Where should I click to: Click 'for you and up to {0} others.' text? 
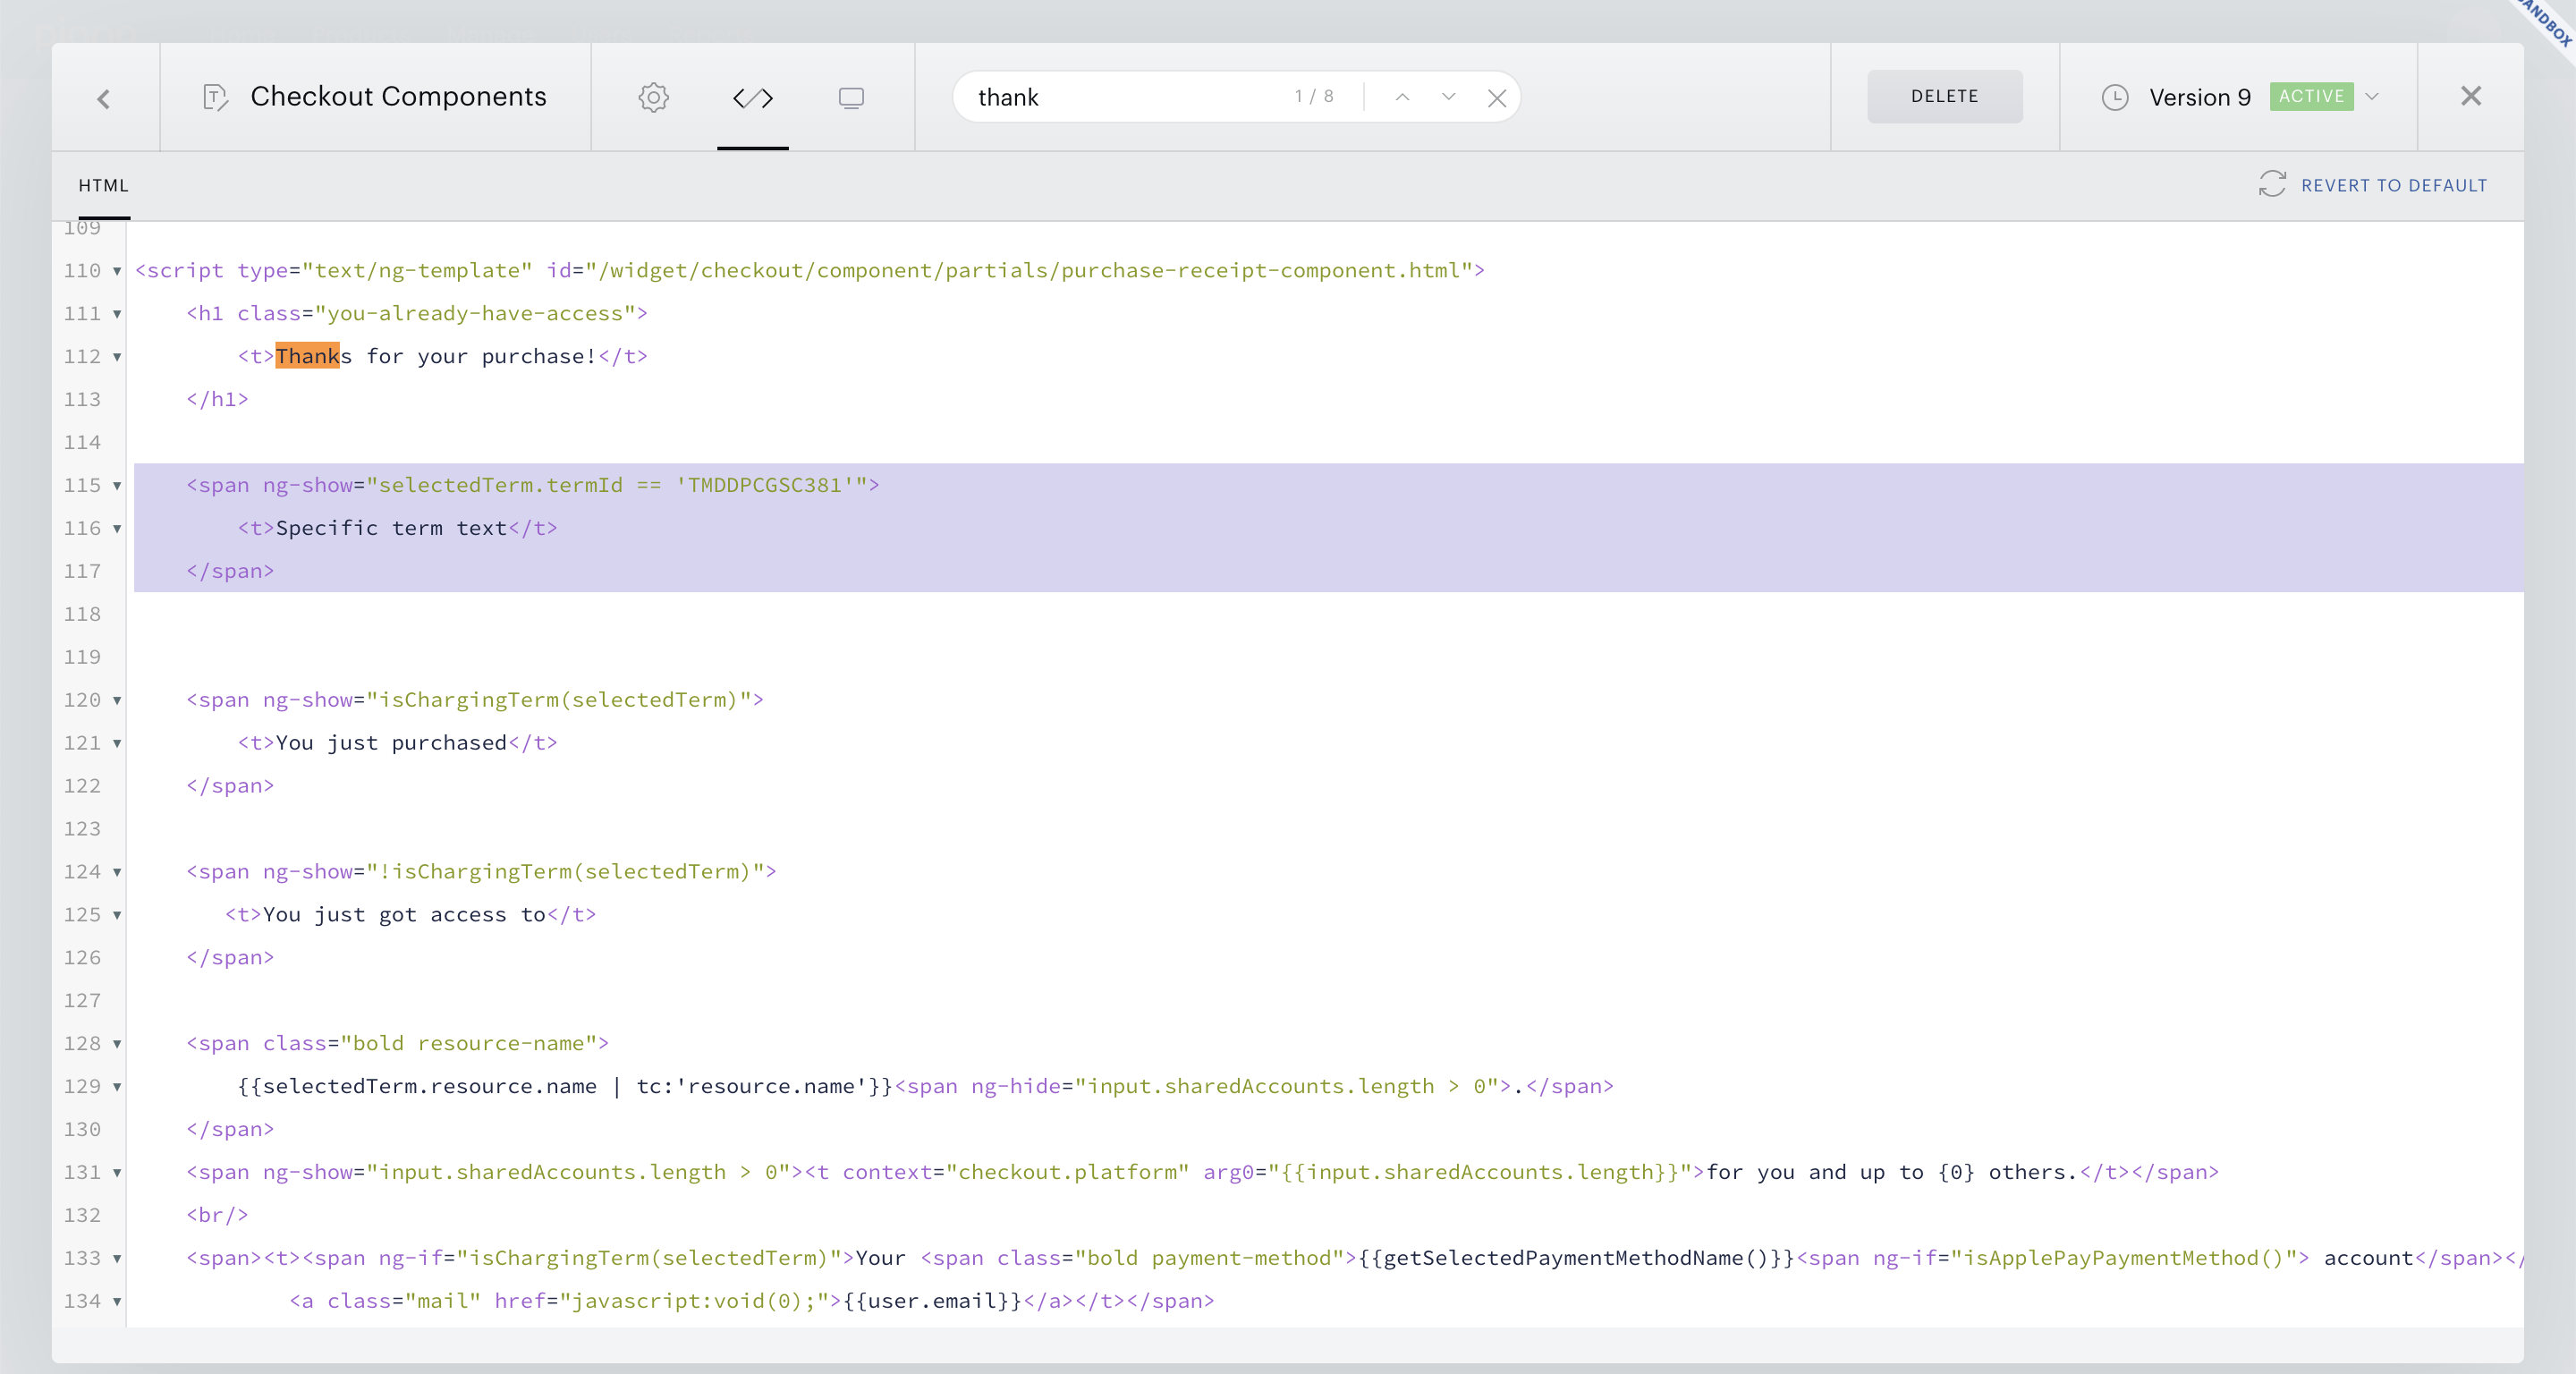pos(1892,1172)
